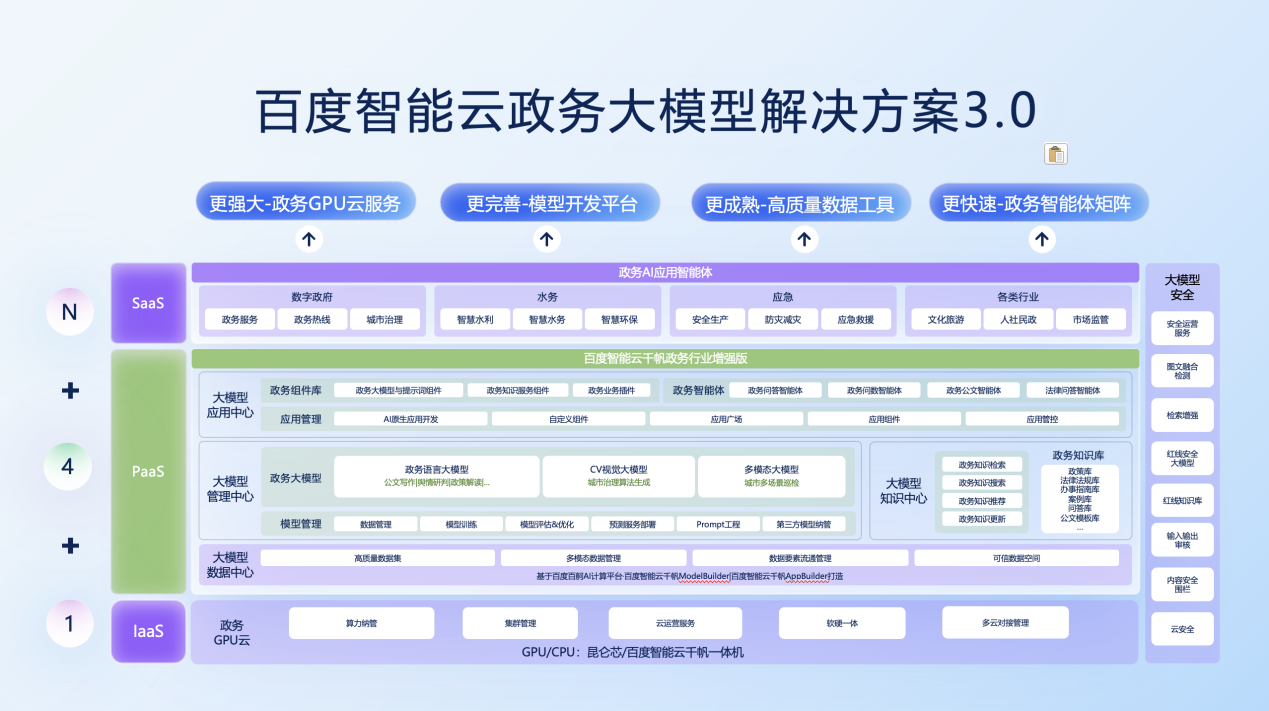Click the plus sign between N and 4
Screen dimensions: 1269x711
[x=70, y=391]
